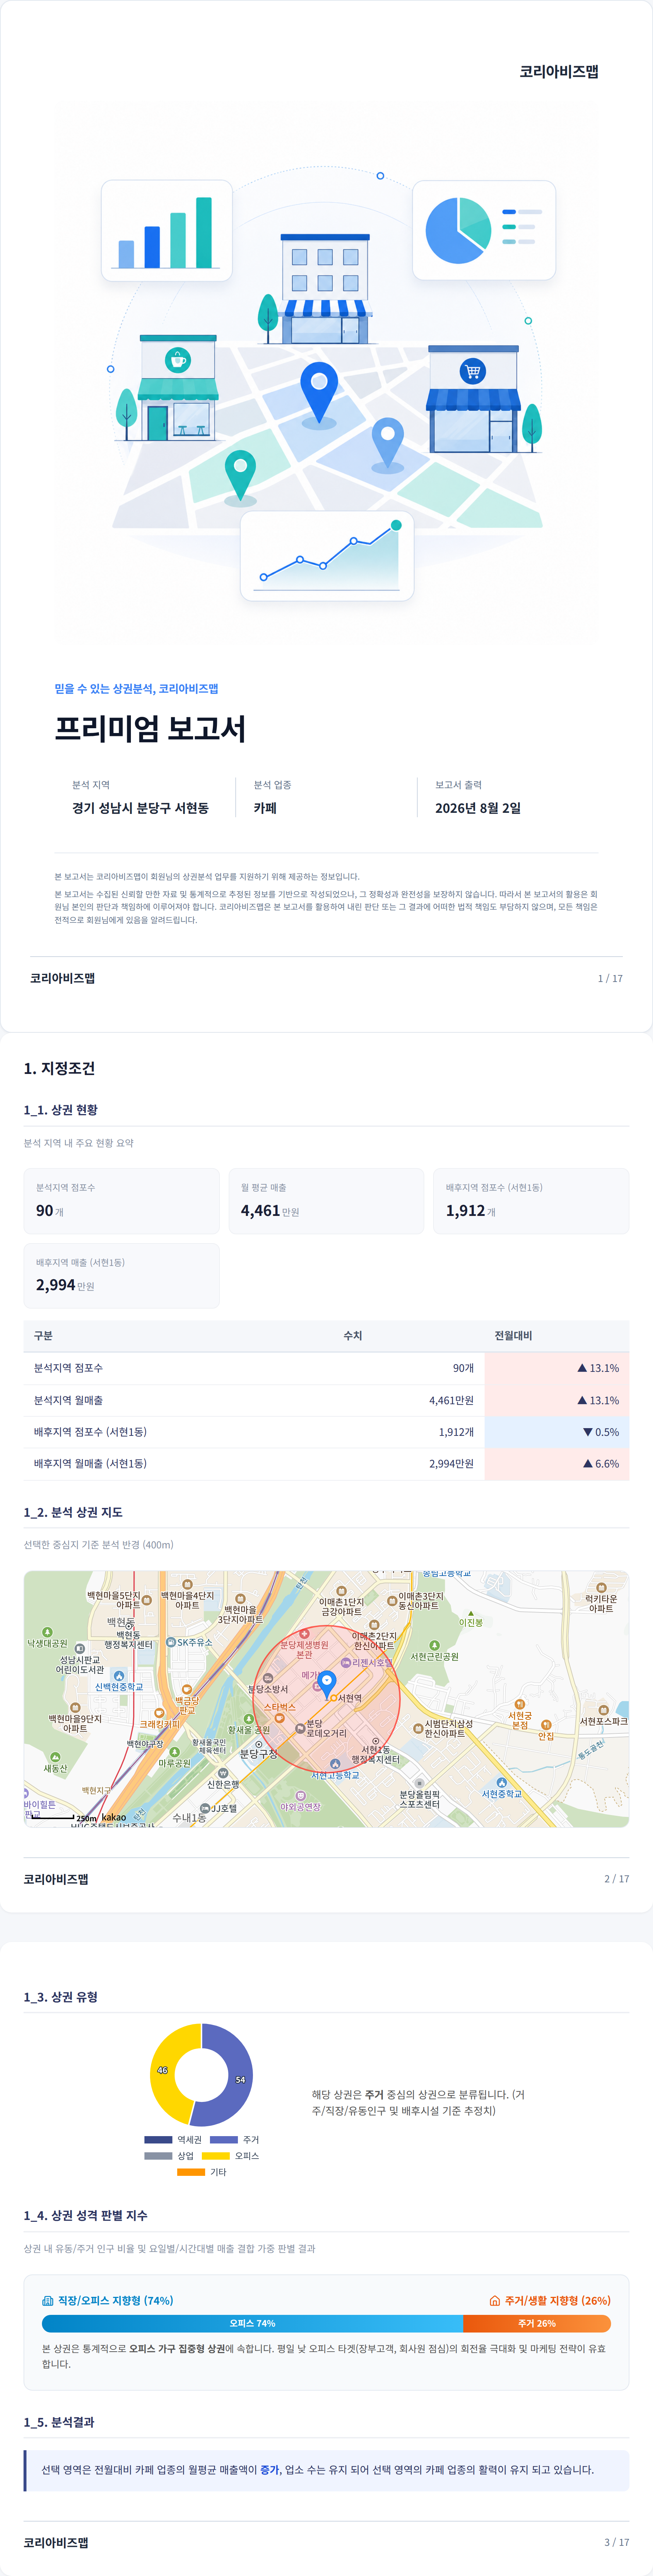Click the 배후지역 매출 2,994만원 card
This screenshot has height=2576, width=653.
tap(121, 1275)
